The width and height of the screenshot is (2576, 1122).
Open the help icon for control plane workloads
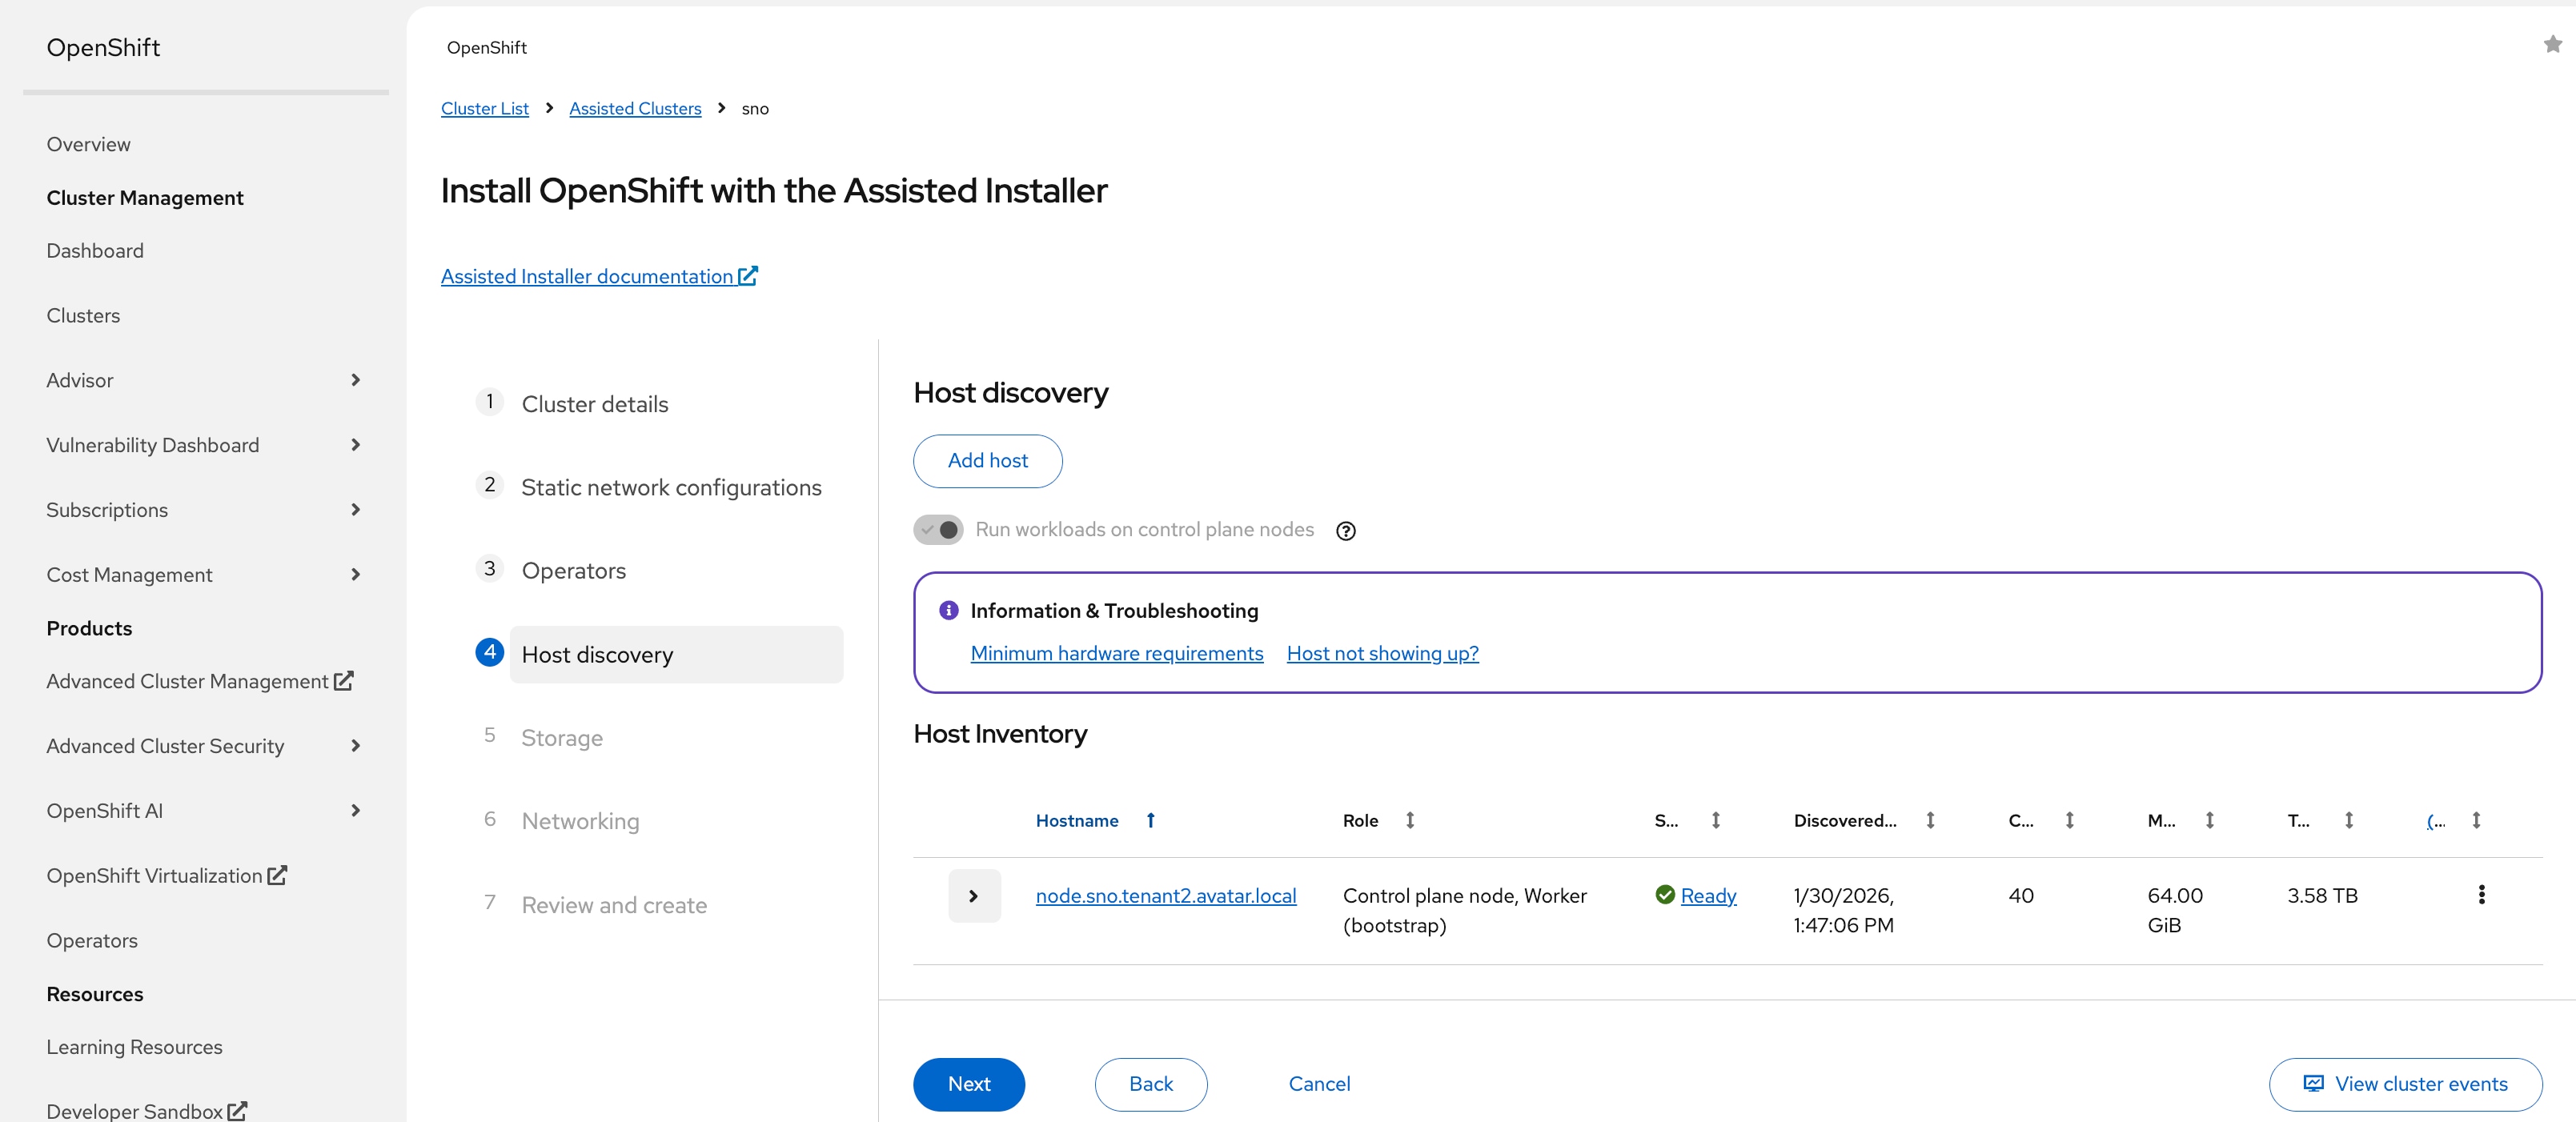[x=1346, y=531]
